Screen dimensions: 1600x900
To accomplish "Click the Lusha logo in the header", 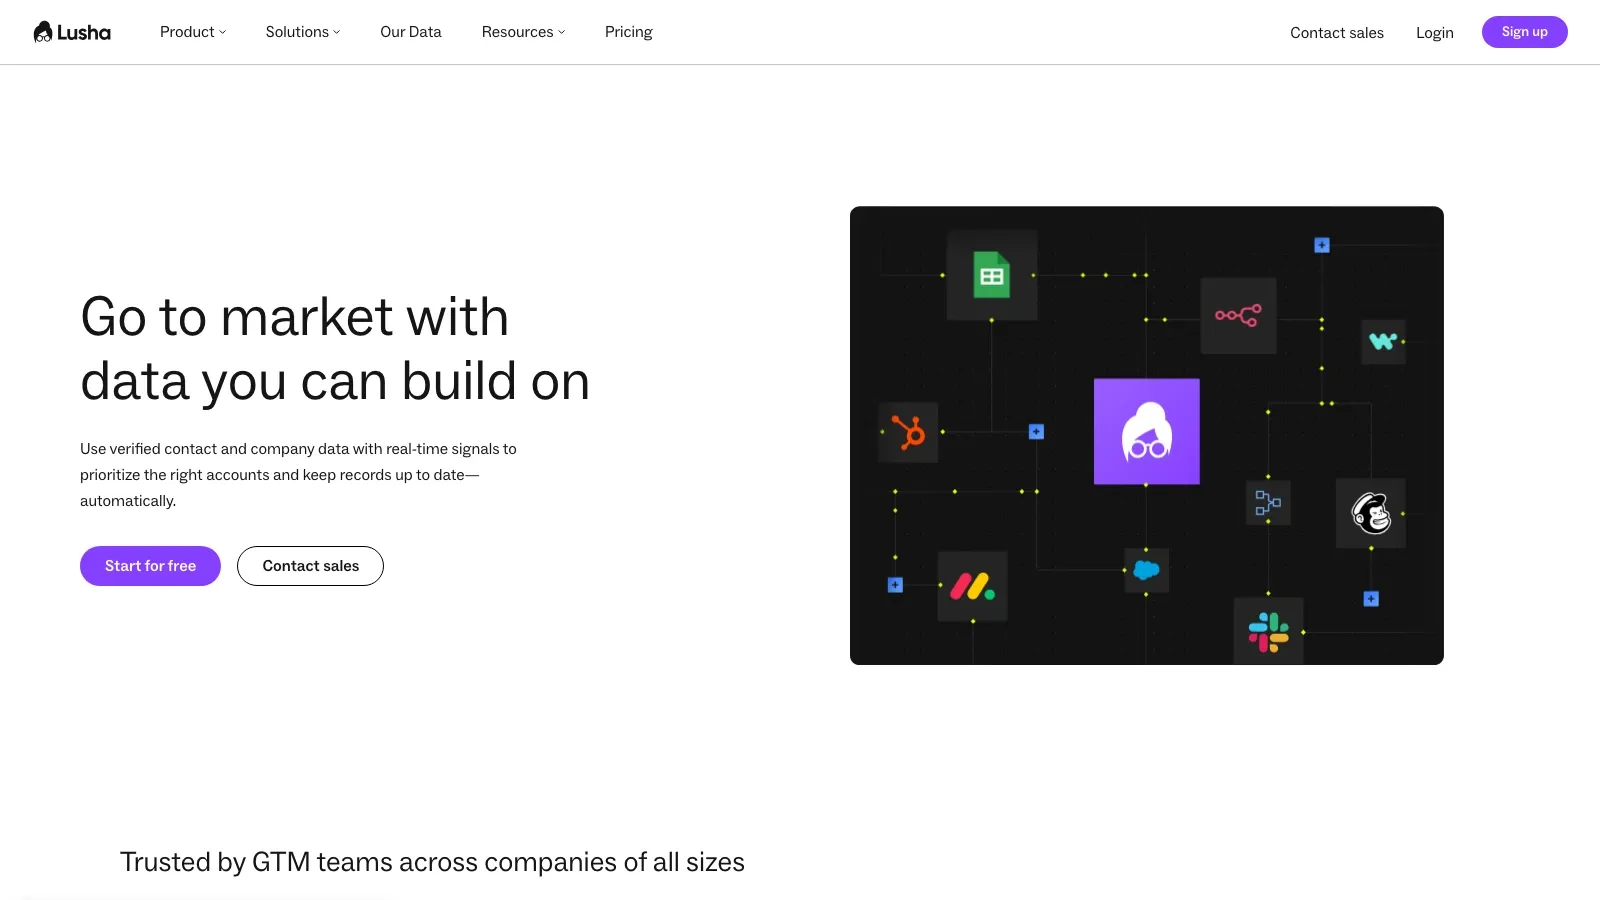I will tap(72, 32).
